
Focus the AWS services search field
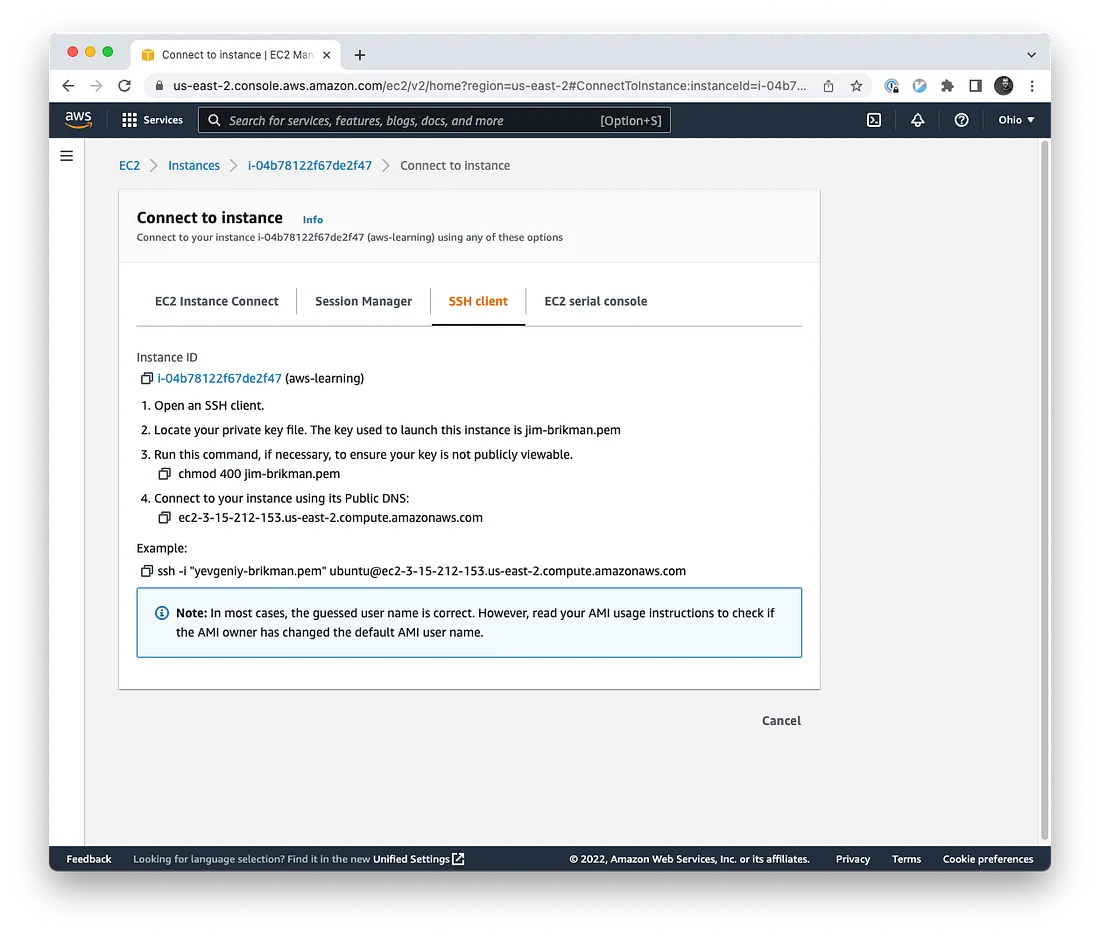(x=434, y=120)
